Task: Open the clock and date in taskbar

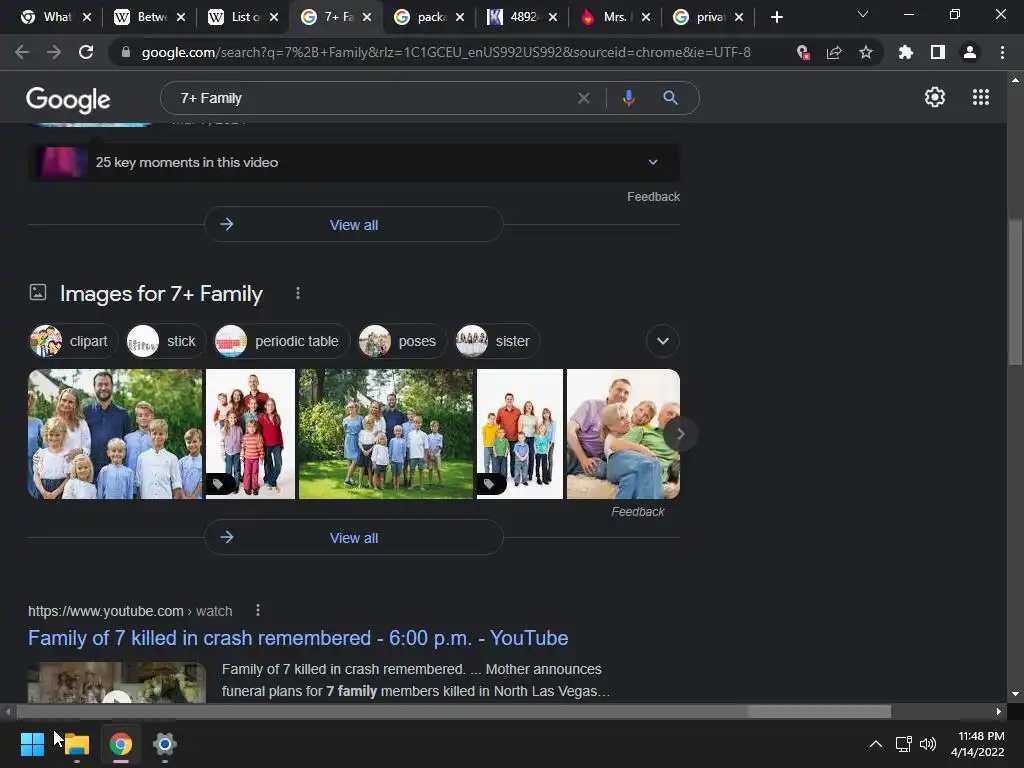Action: 978,744
